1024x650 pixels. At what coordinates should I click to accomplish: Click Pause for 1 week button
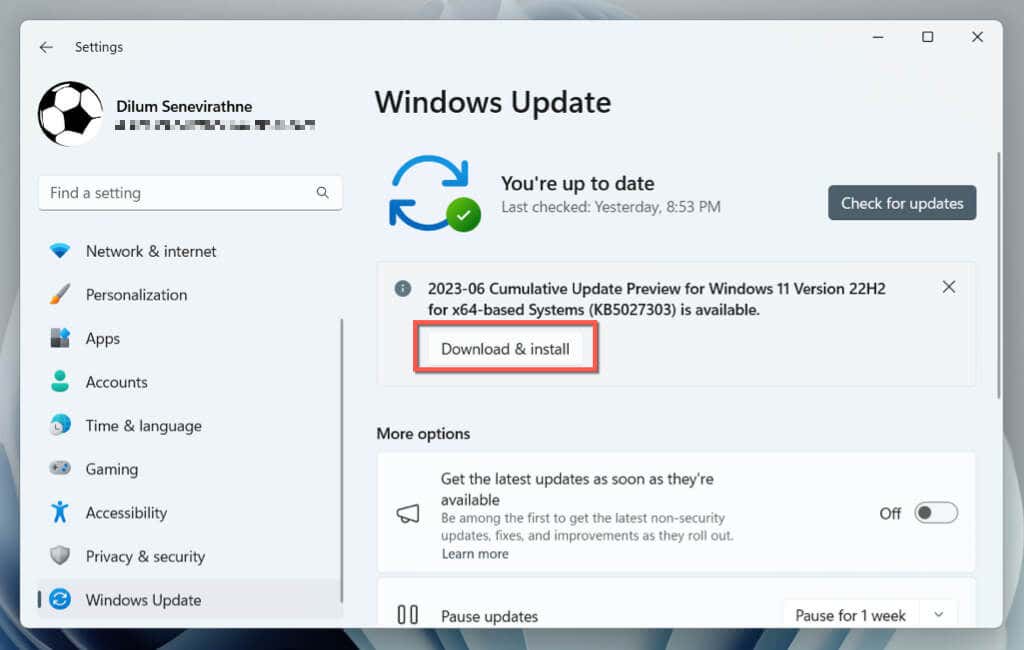(x=850, y=615)
